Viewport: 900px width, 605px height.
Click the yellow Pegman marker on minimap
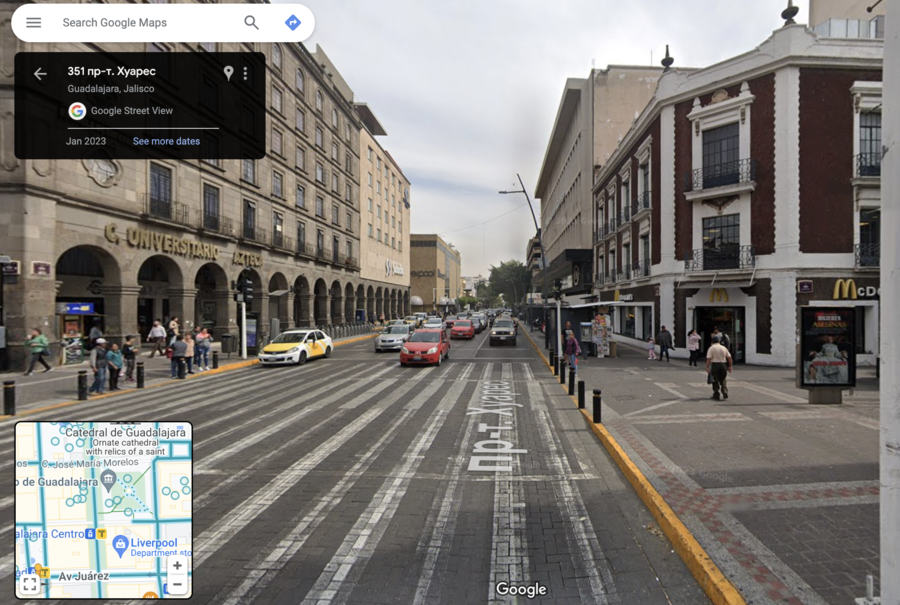pos(39,570)
